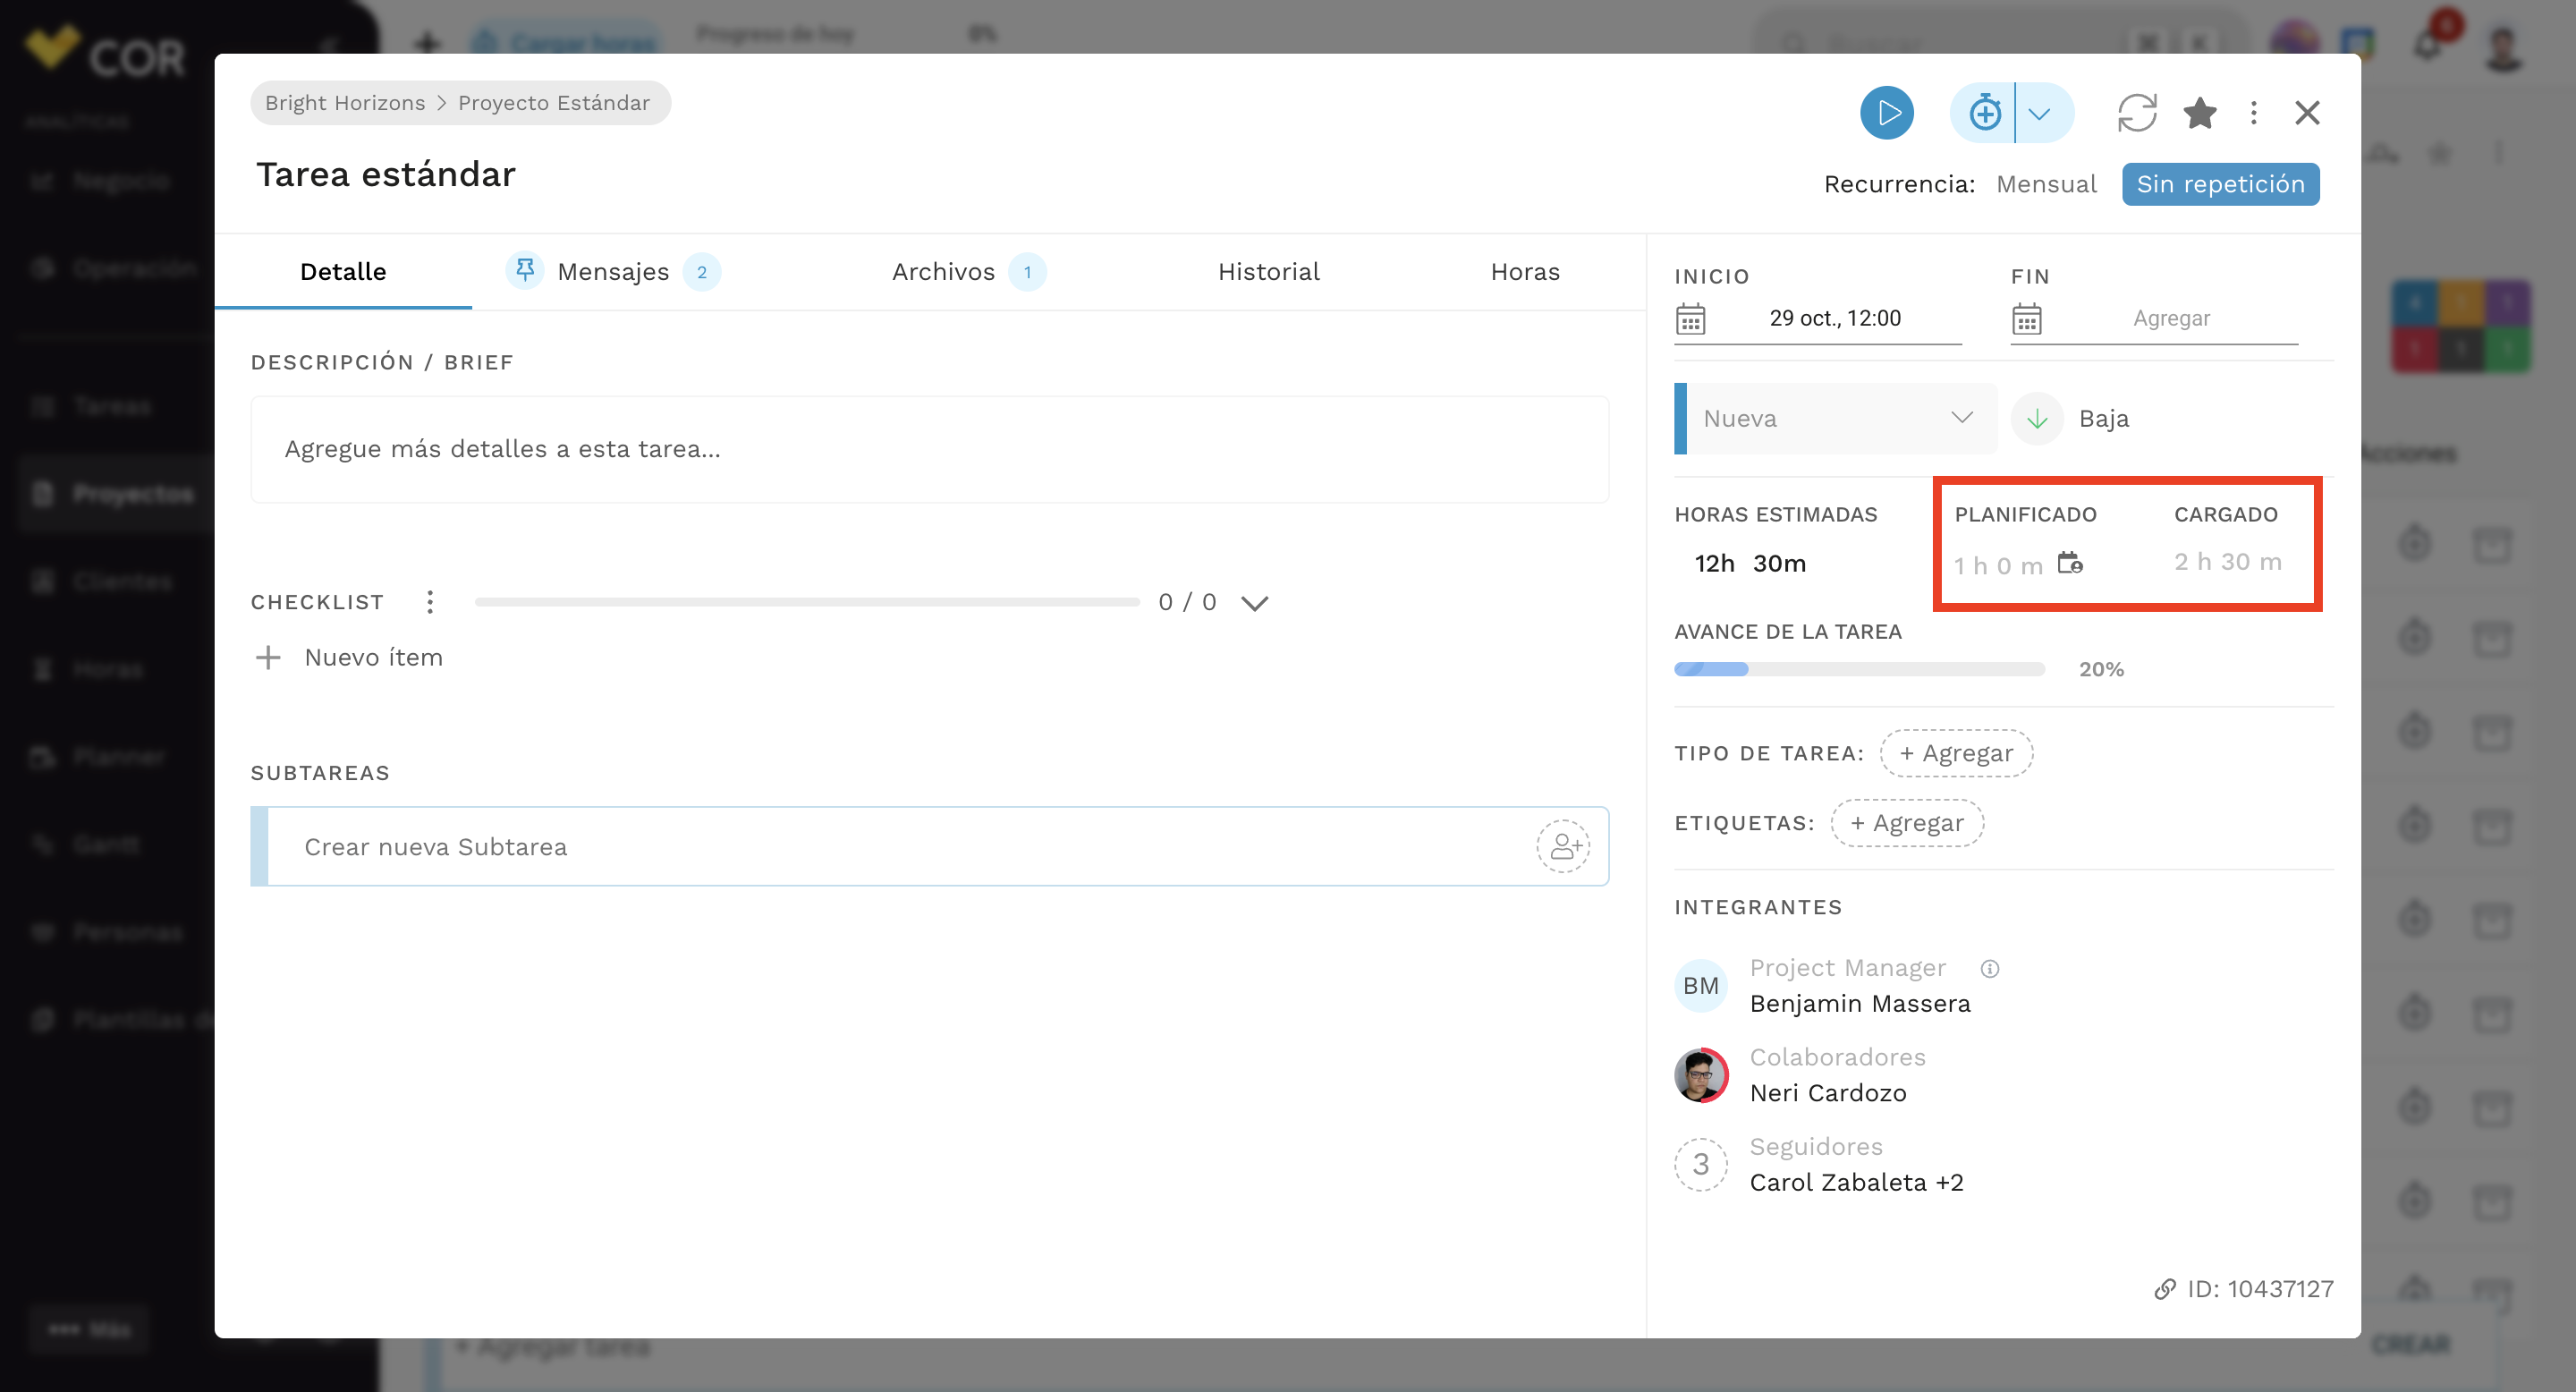Click Benjamin Massera name
The width and height of the screenshot is (2576, 1392).
(1860, 1003)
